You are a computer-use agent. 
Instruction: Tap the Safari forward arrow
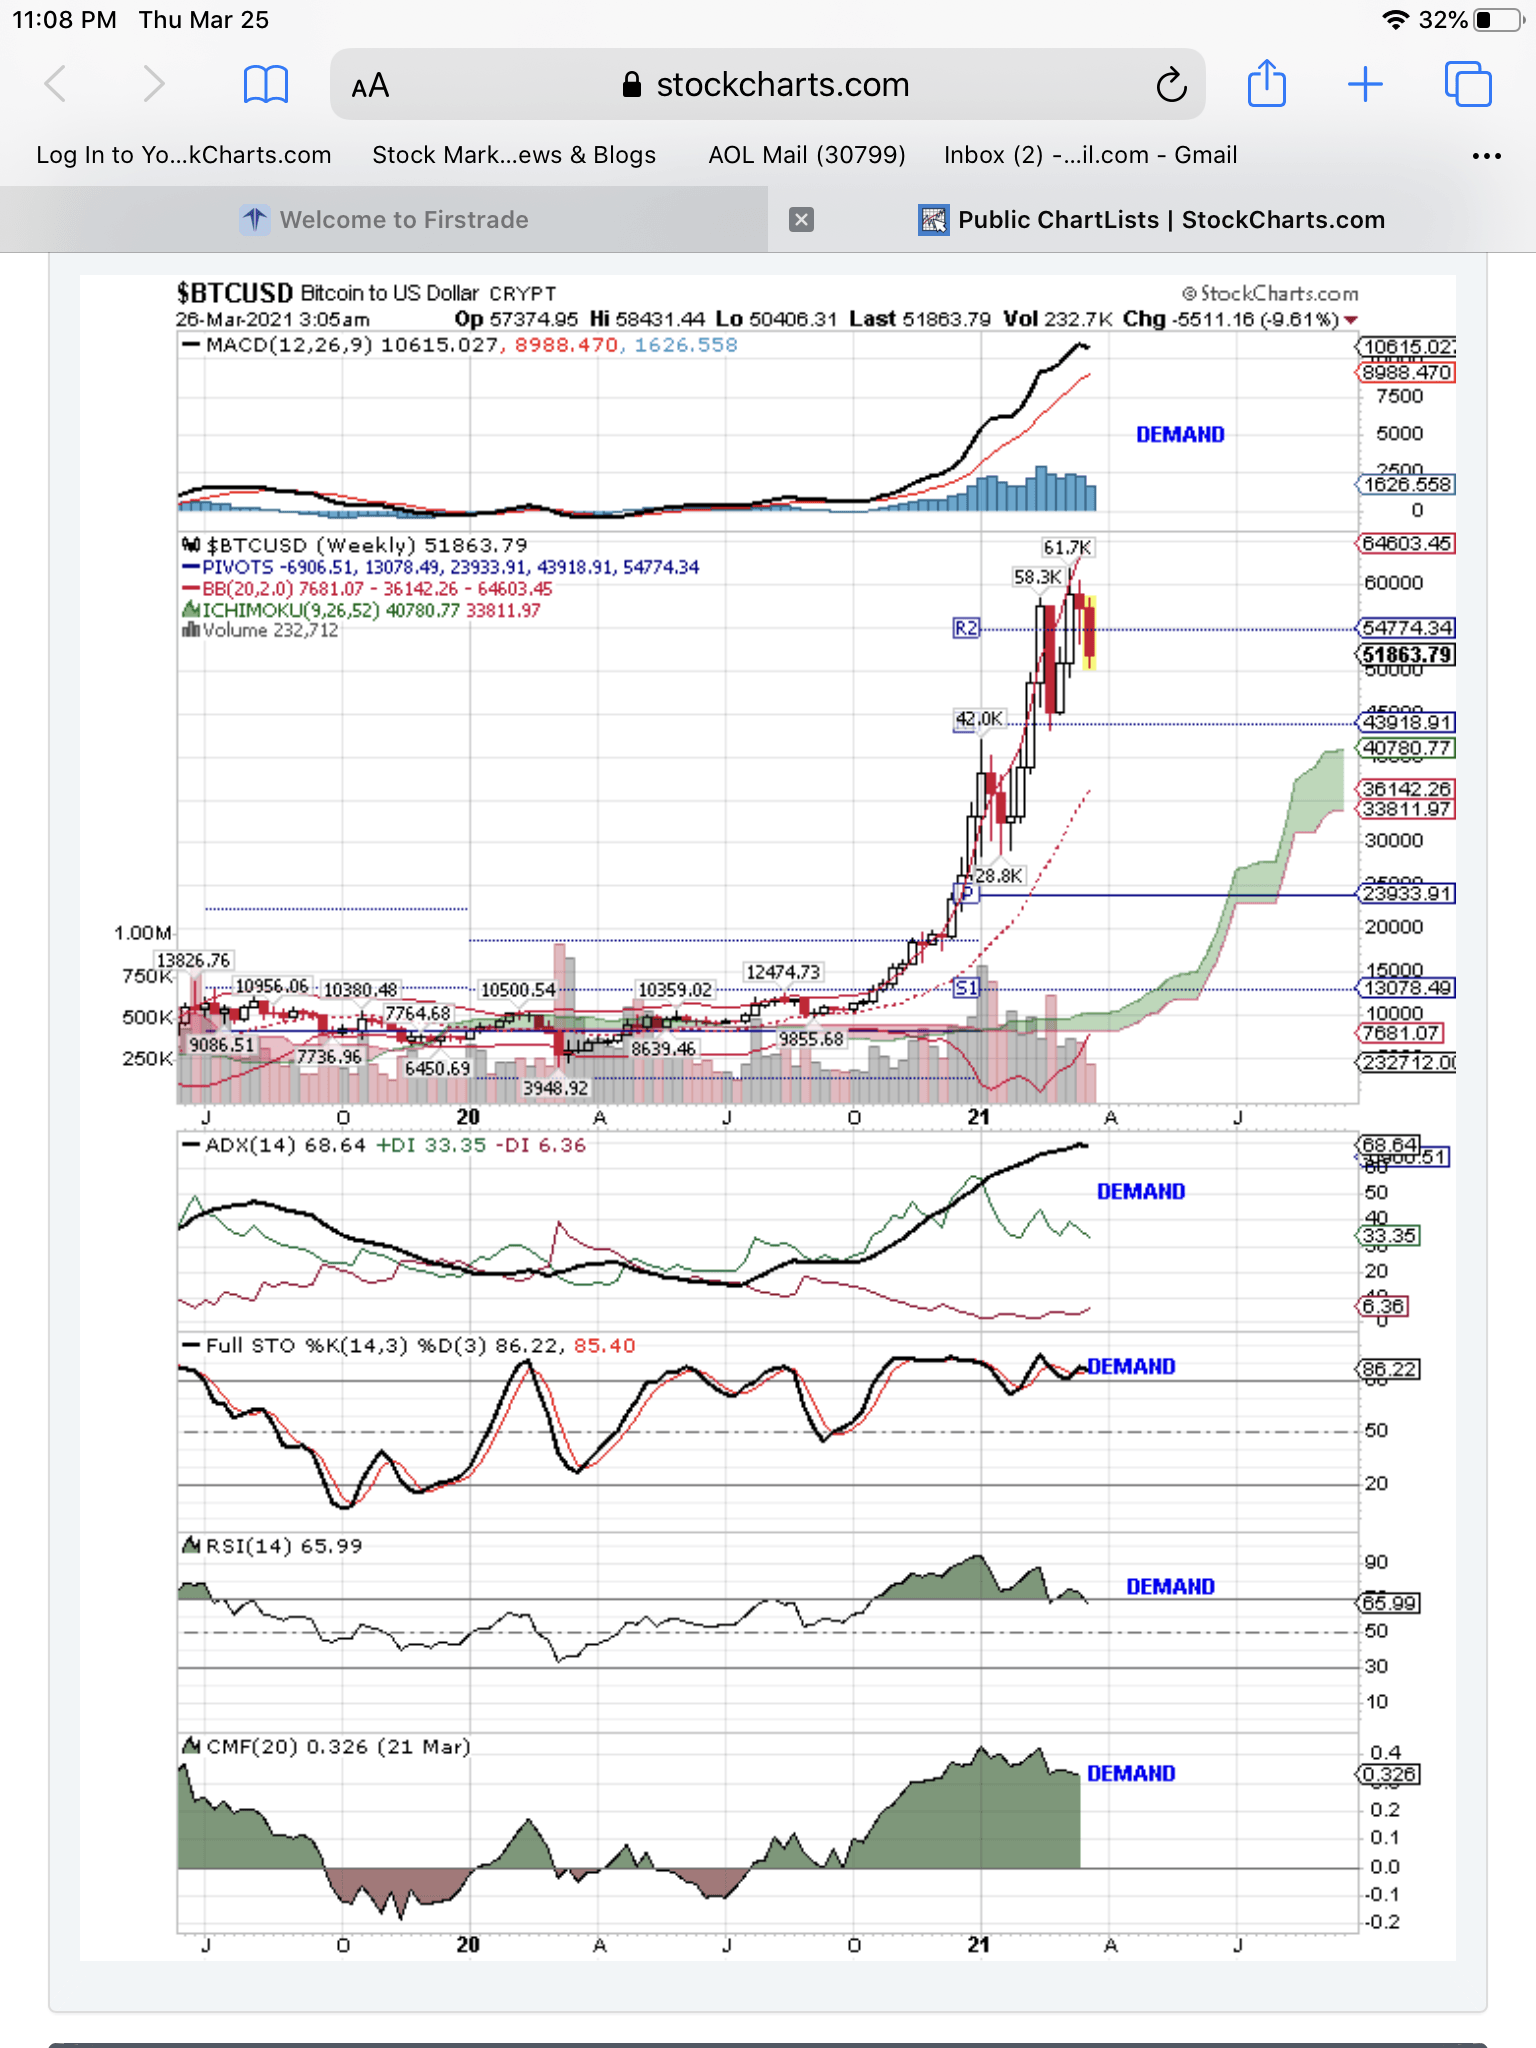(x=153, y=84)
